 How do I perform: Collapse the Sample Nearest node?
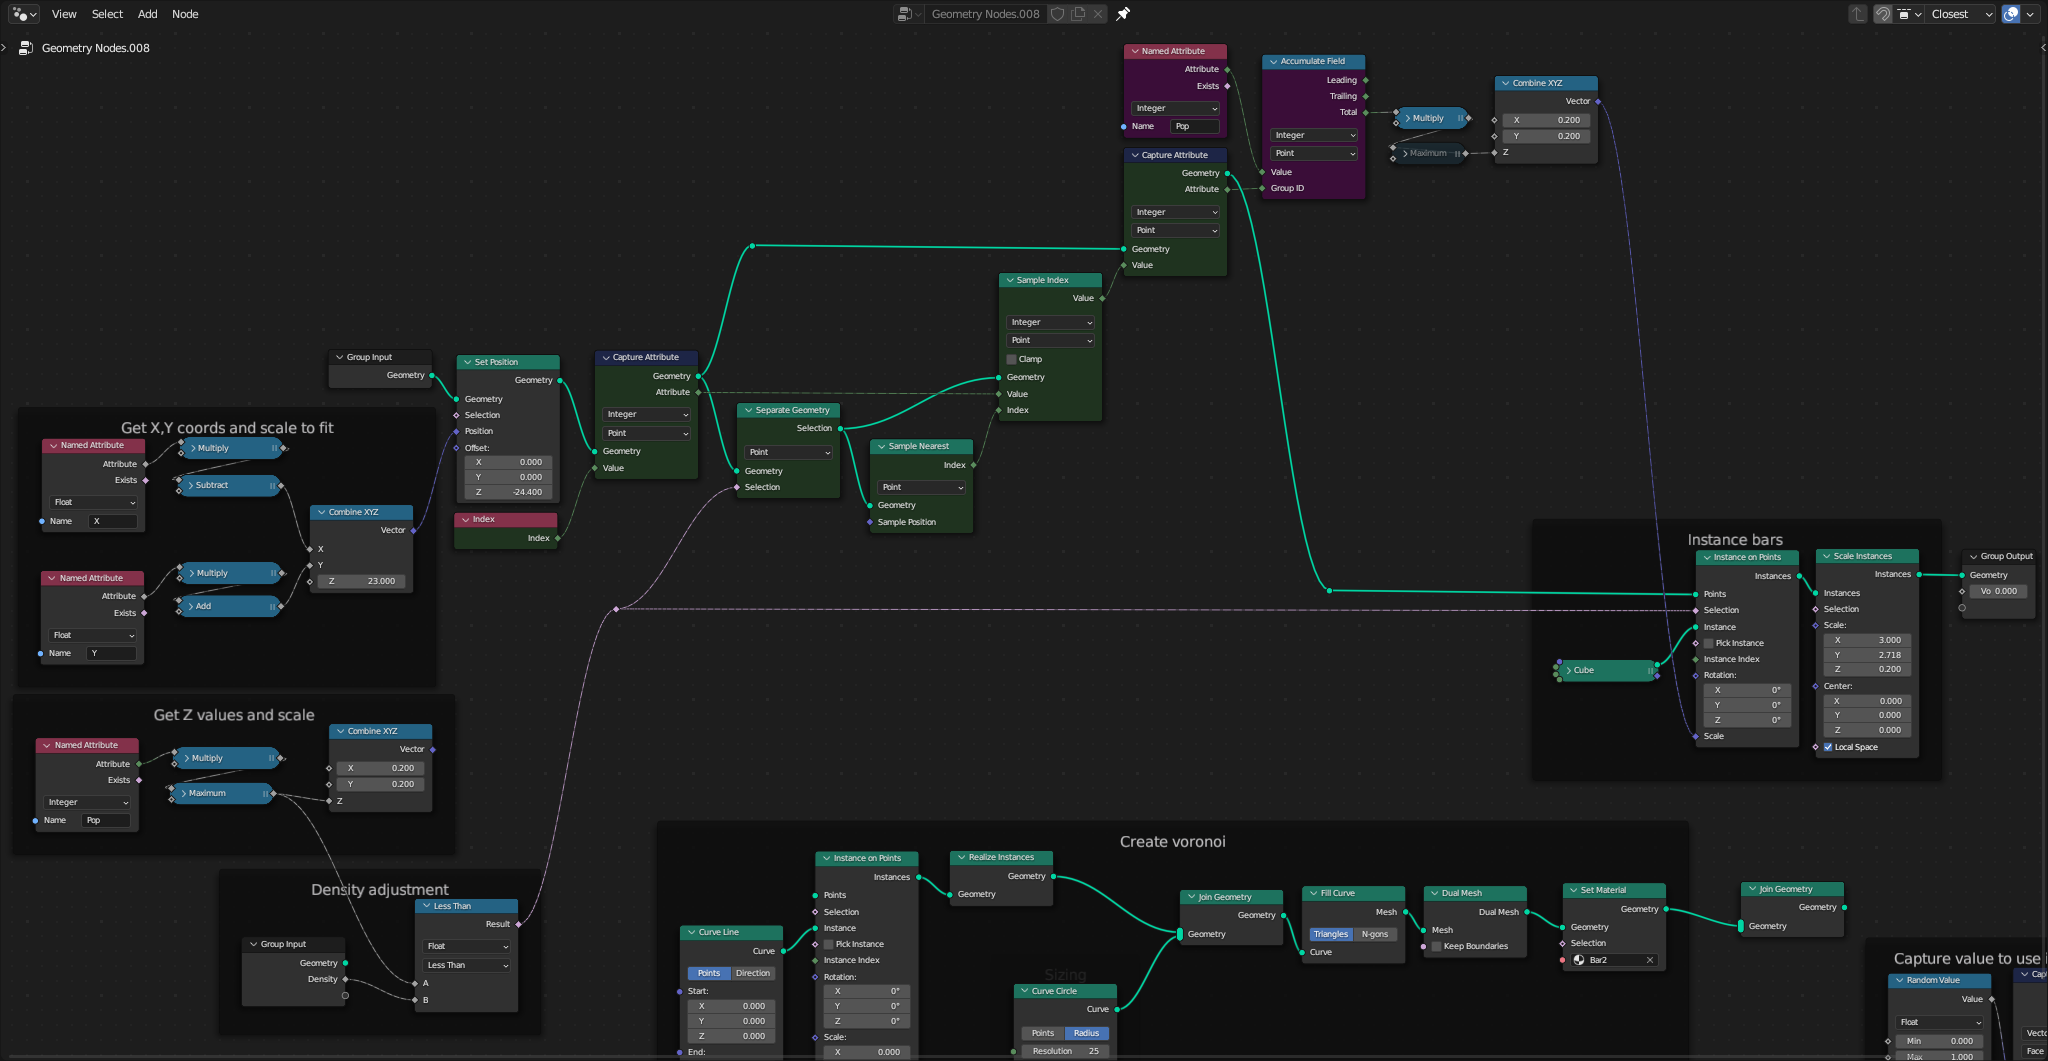882,446
